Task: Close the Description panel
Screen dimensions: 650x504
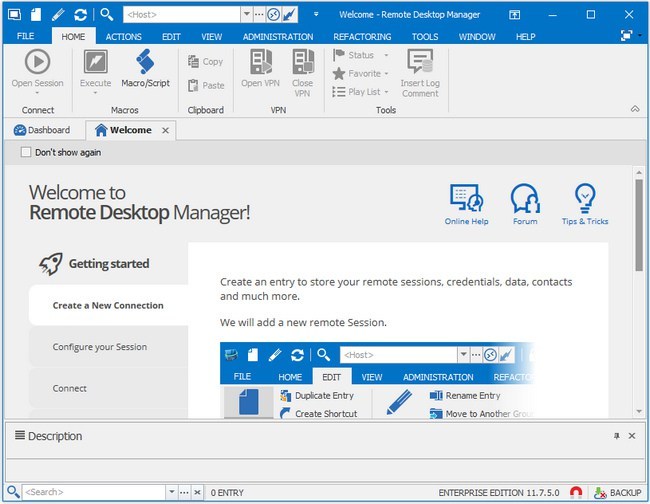Action: pyautogui.click(x=632, y=436)
